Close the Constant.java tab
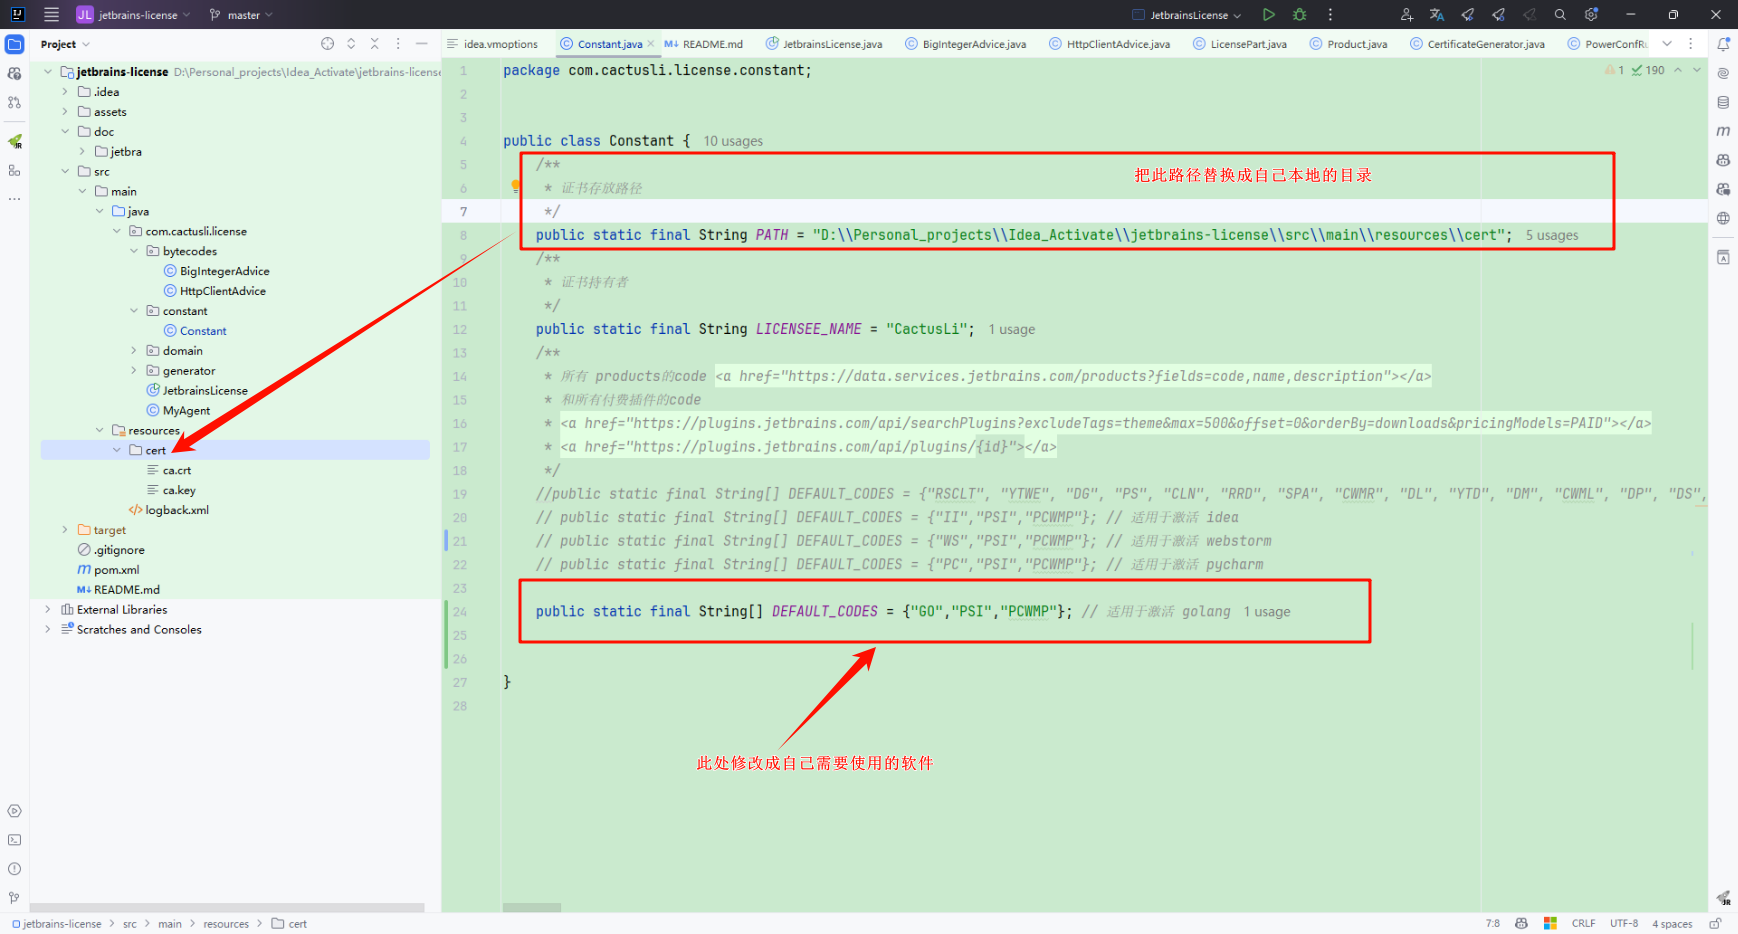1738x934 pixels. (x=651, y=44)
